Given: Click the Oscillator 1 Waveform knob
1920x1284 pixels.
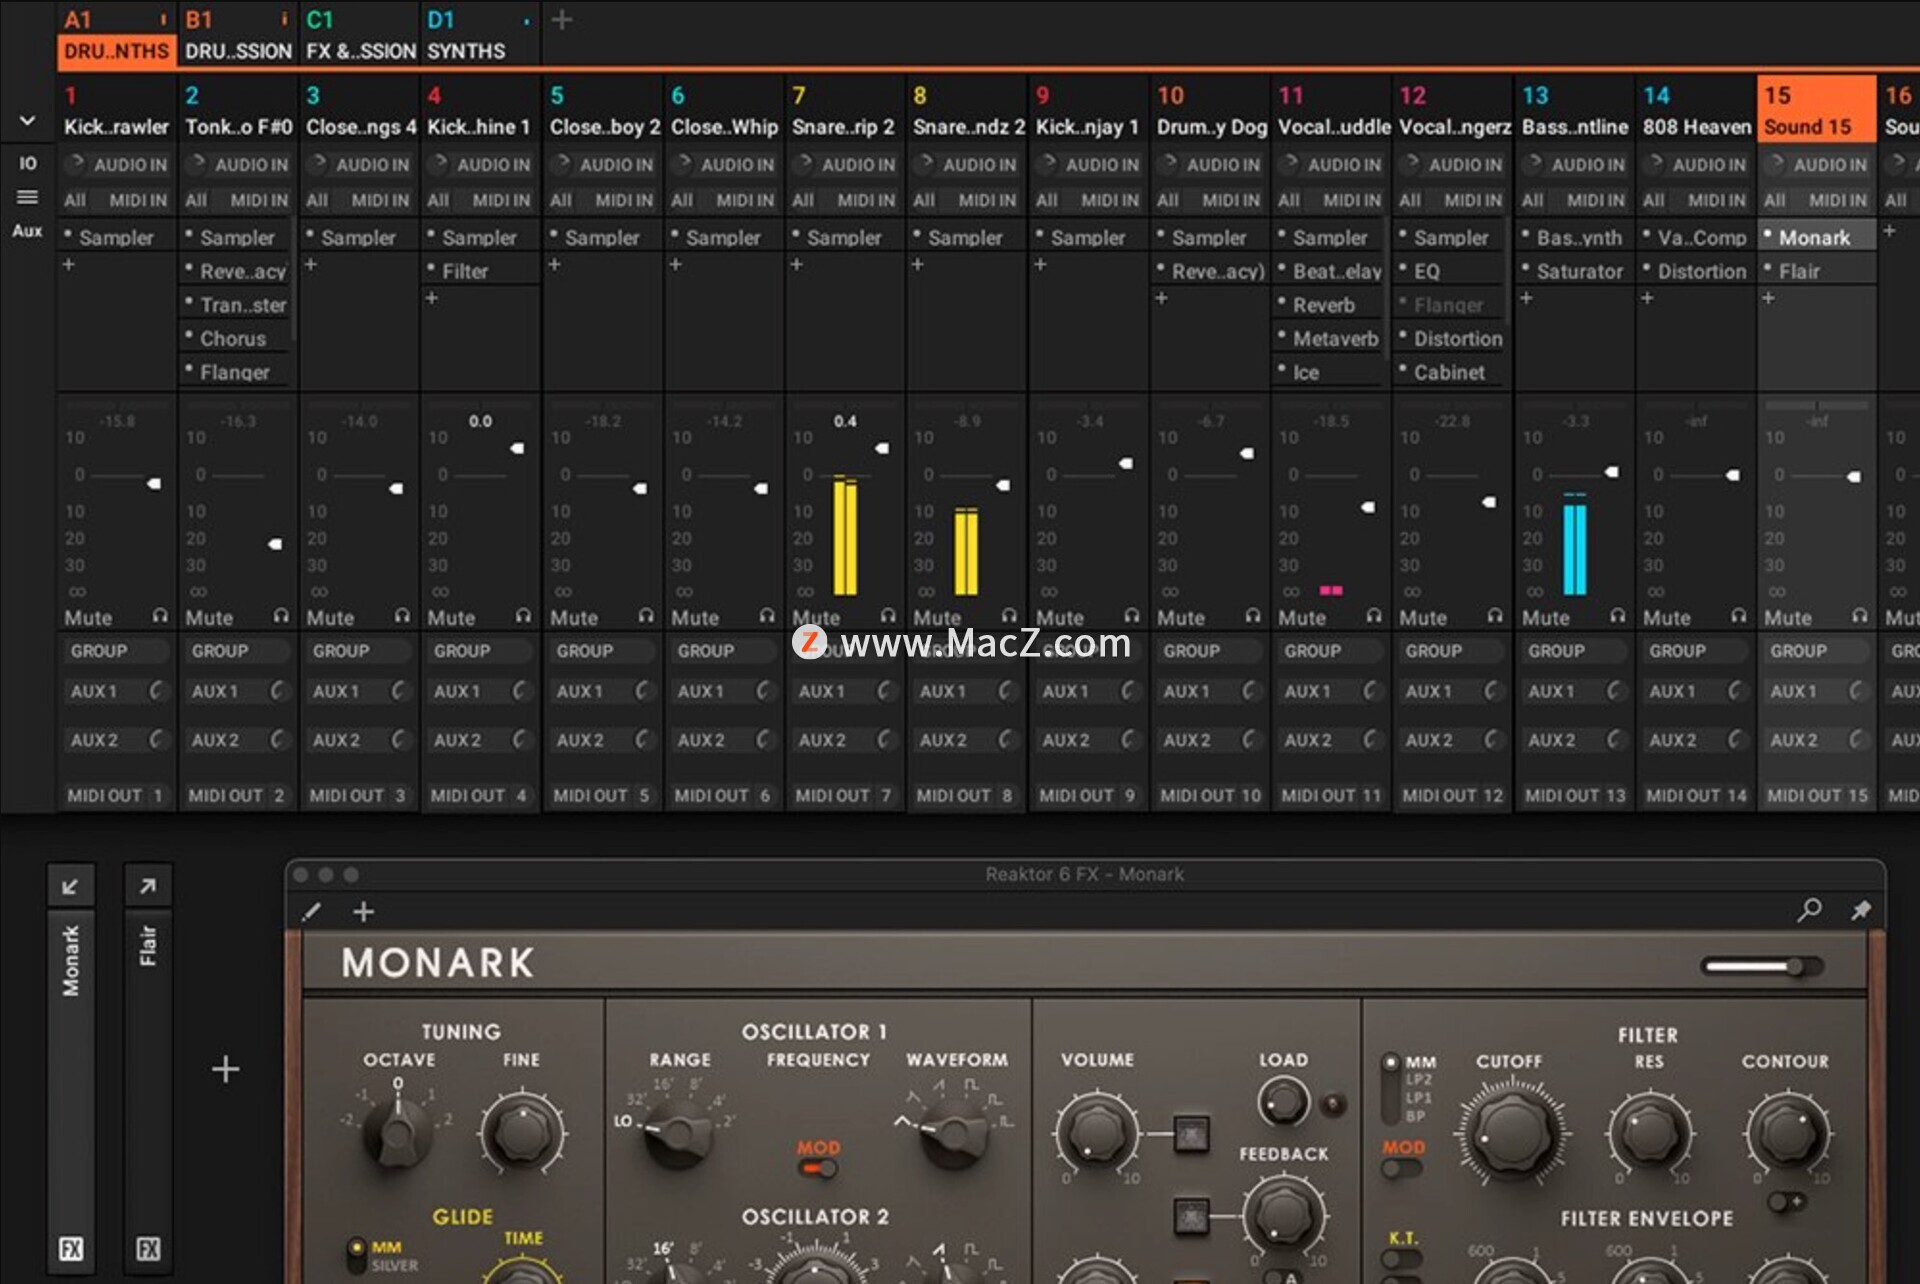Looking at the screenshot, I should pyautogui.click(x=955, y=1133).
